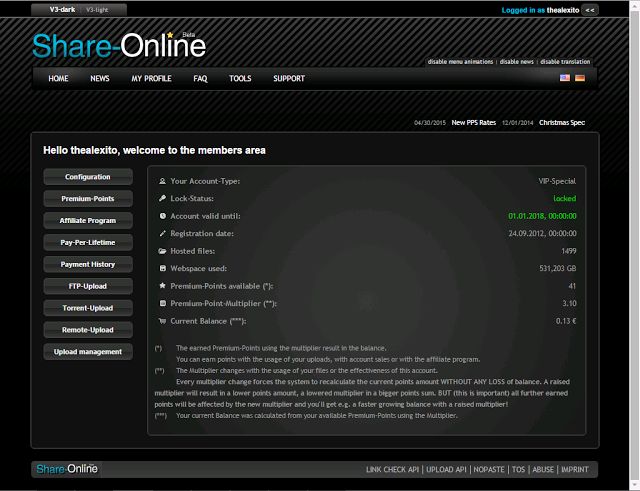
Task: Open the NOPASTE footer link
Action: 489,469
